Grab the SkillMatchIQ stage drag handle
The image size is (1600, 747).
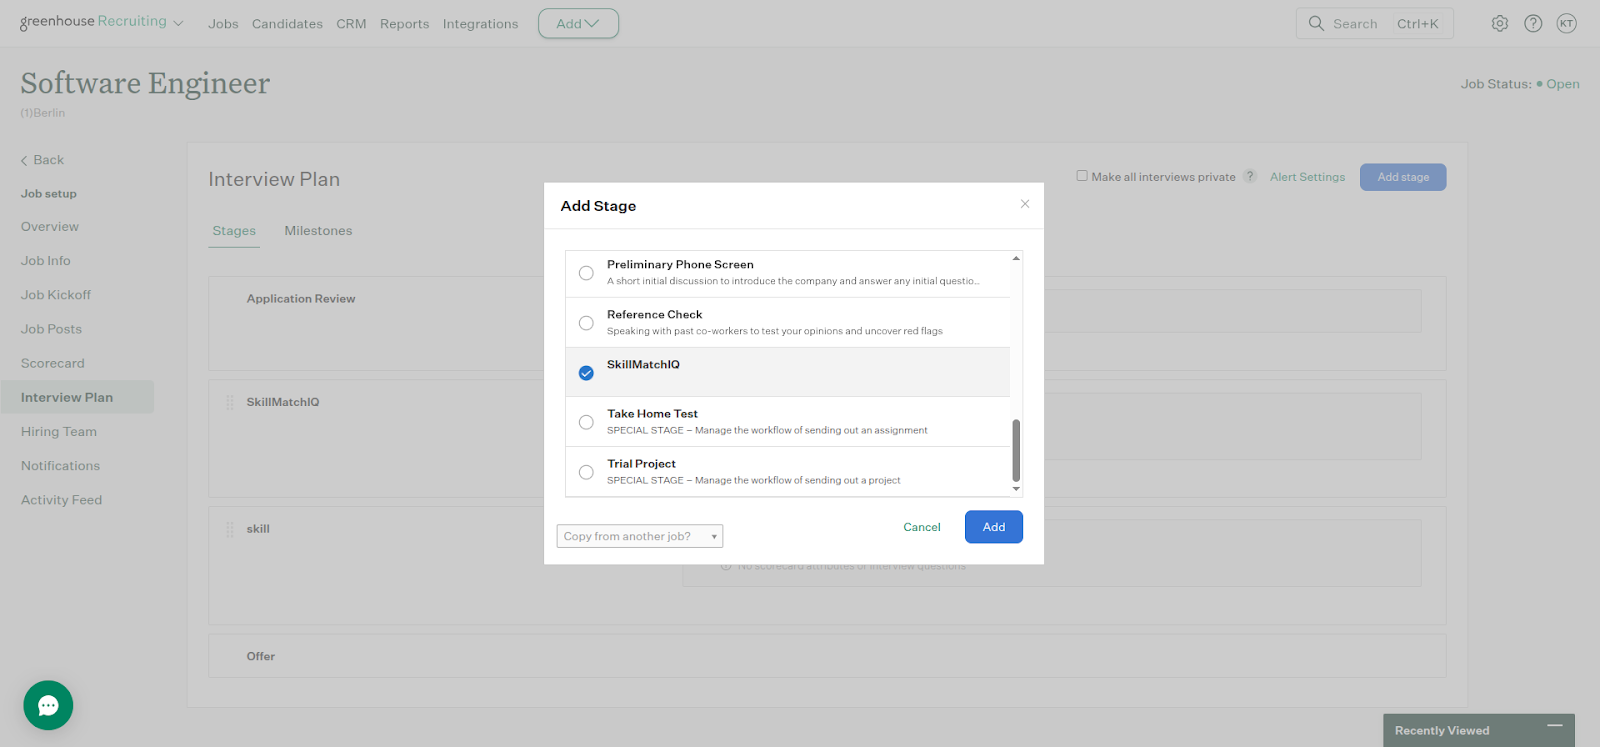click(230, 403)
